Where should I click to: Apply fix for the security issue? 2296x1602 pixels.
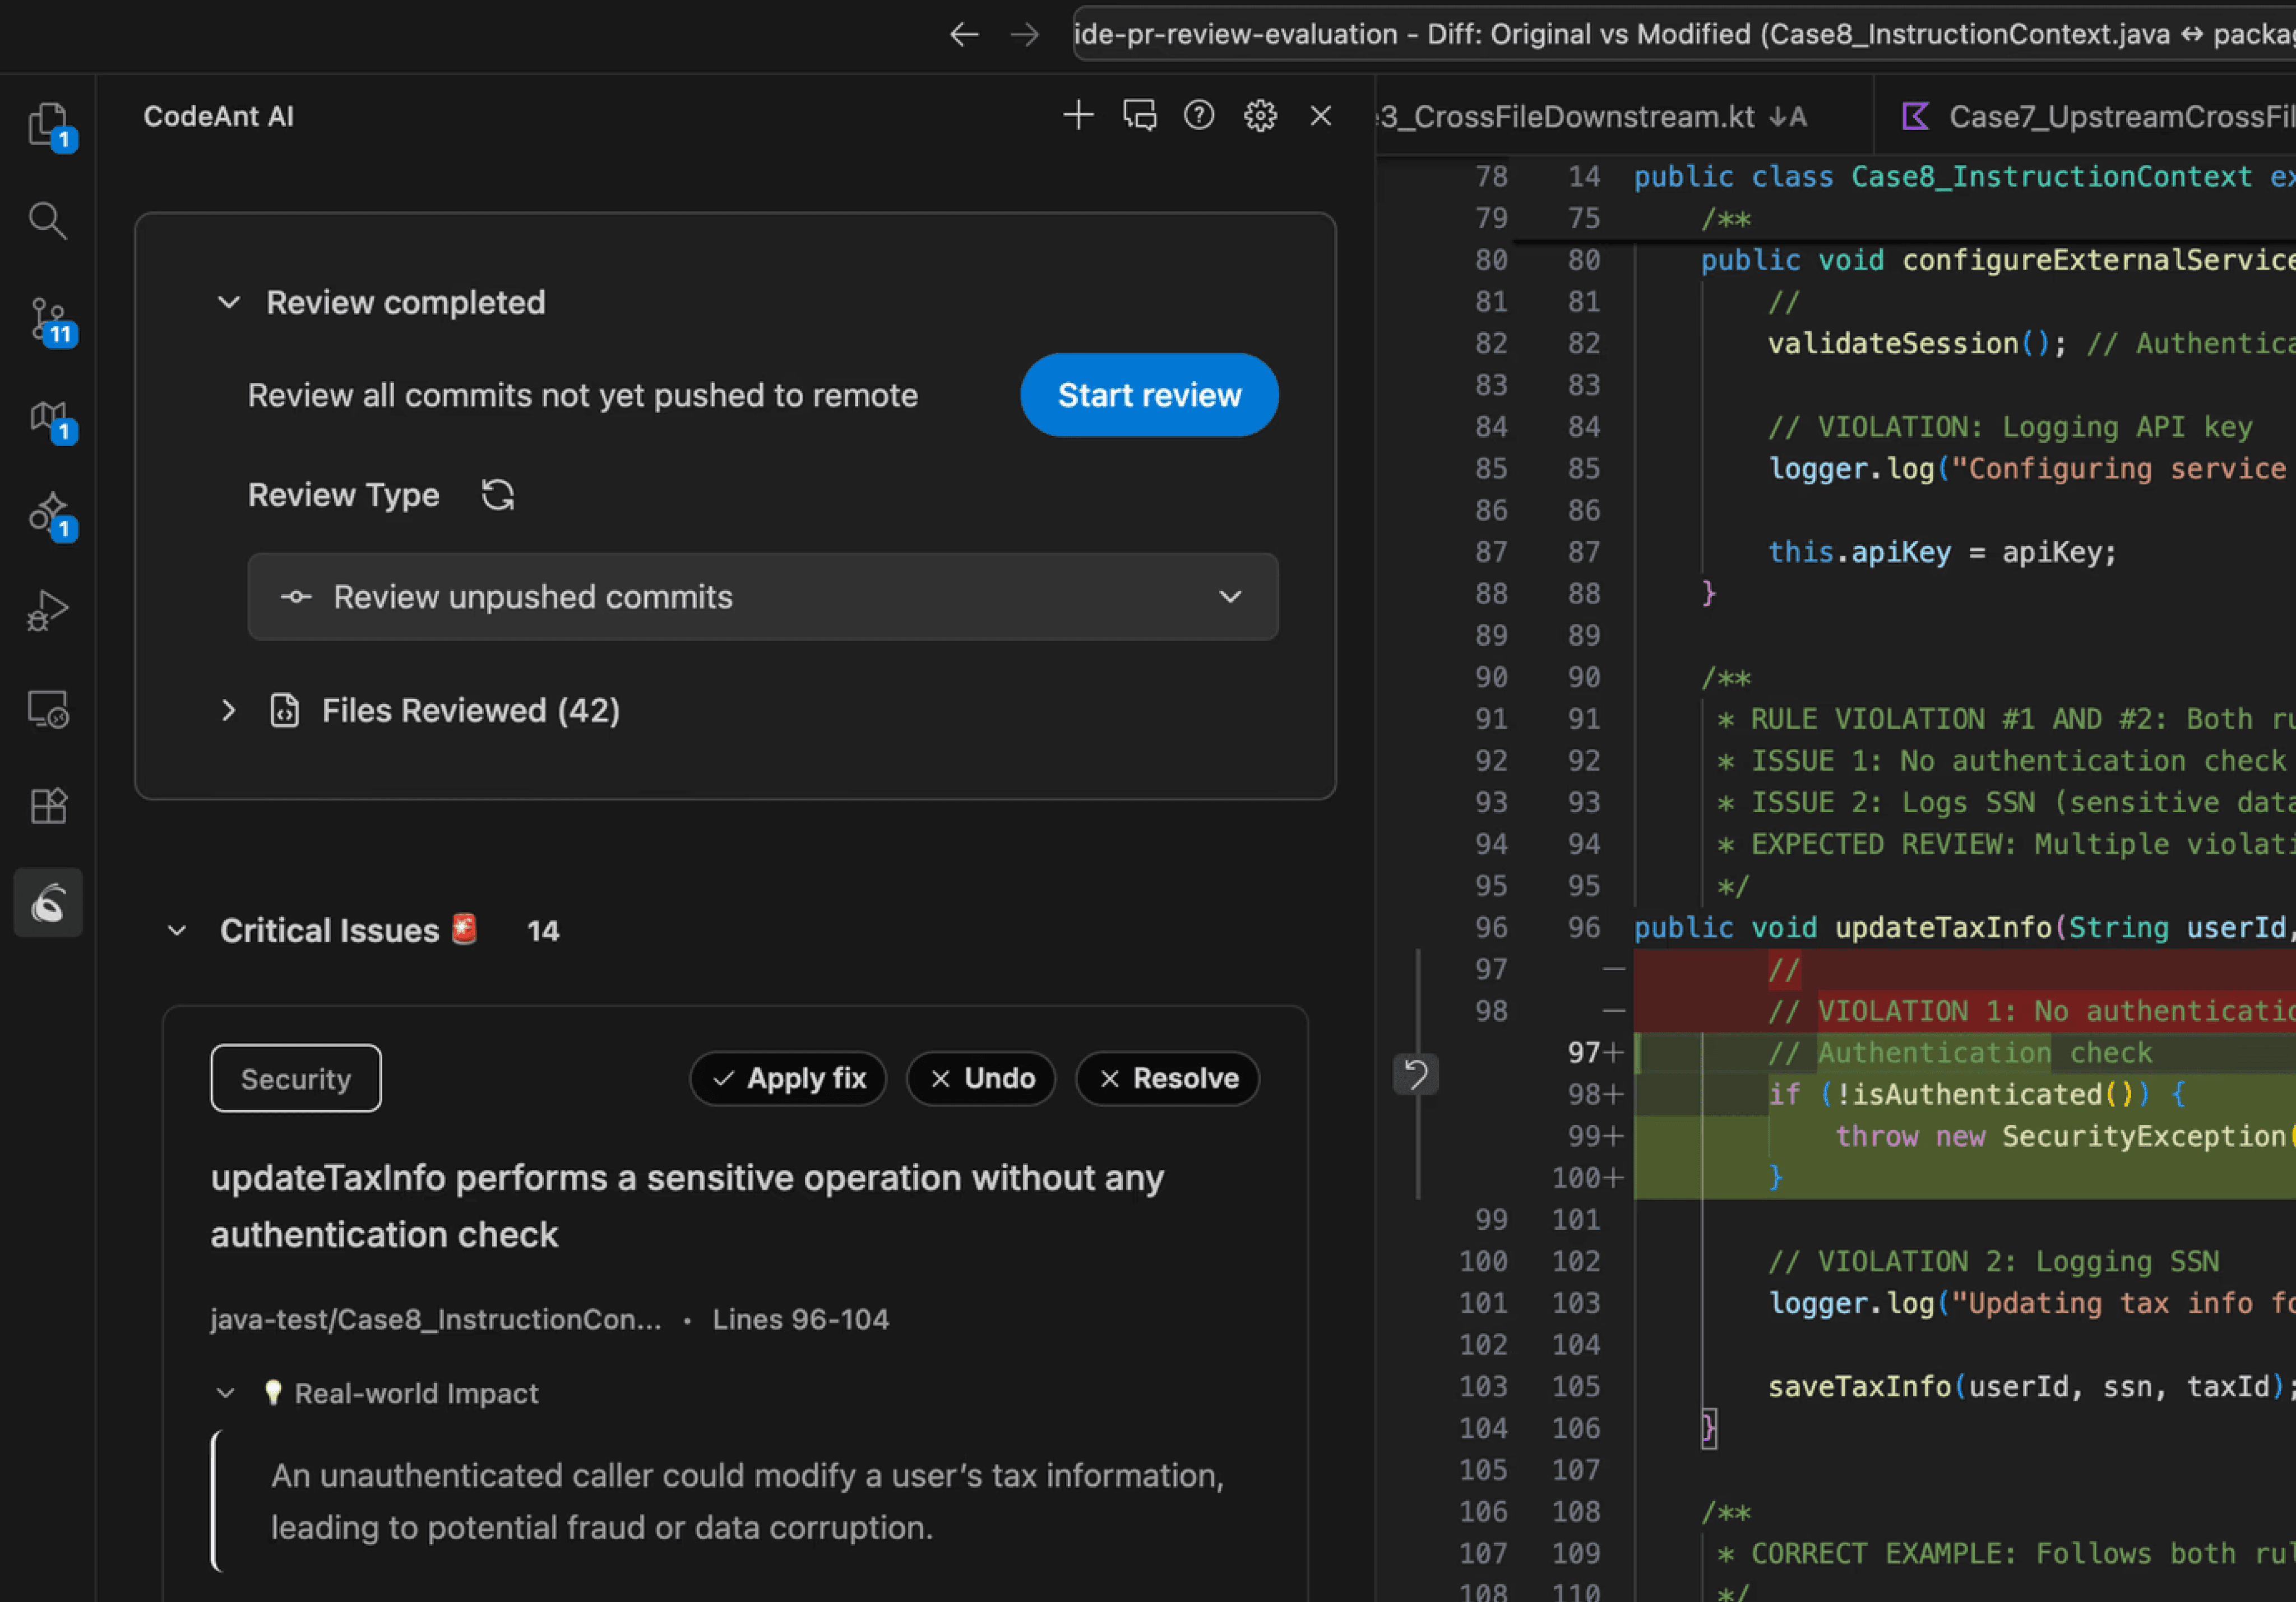(x=788, y=1078)
